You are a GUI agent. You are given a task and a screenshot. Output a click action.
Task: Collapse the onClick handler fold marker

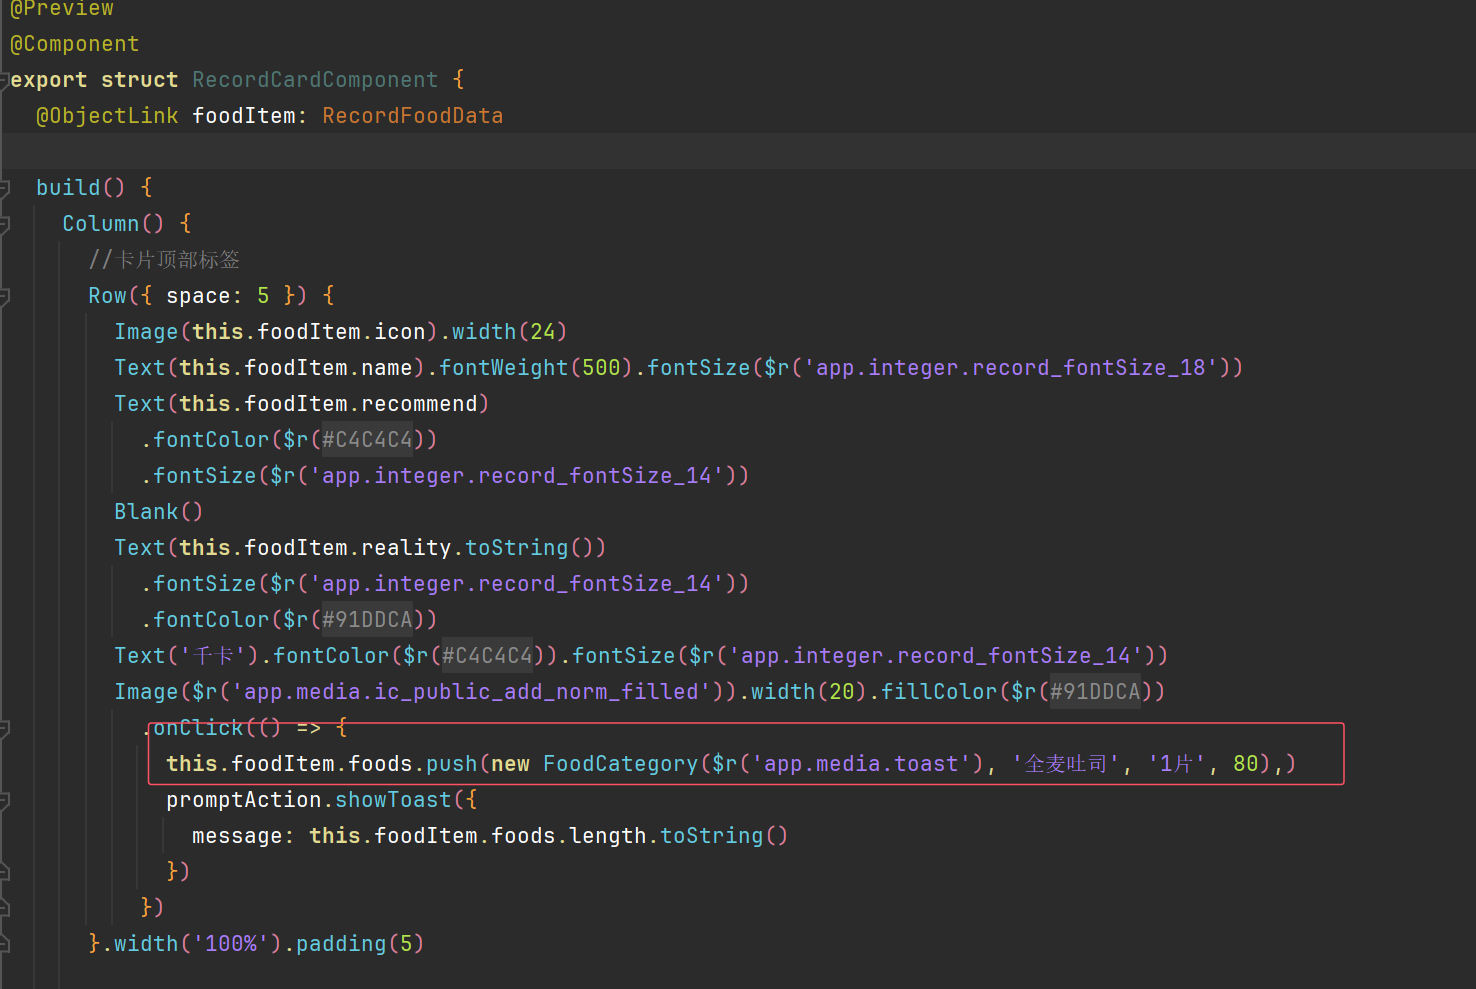[4, 728]
